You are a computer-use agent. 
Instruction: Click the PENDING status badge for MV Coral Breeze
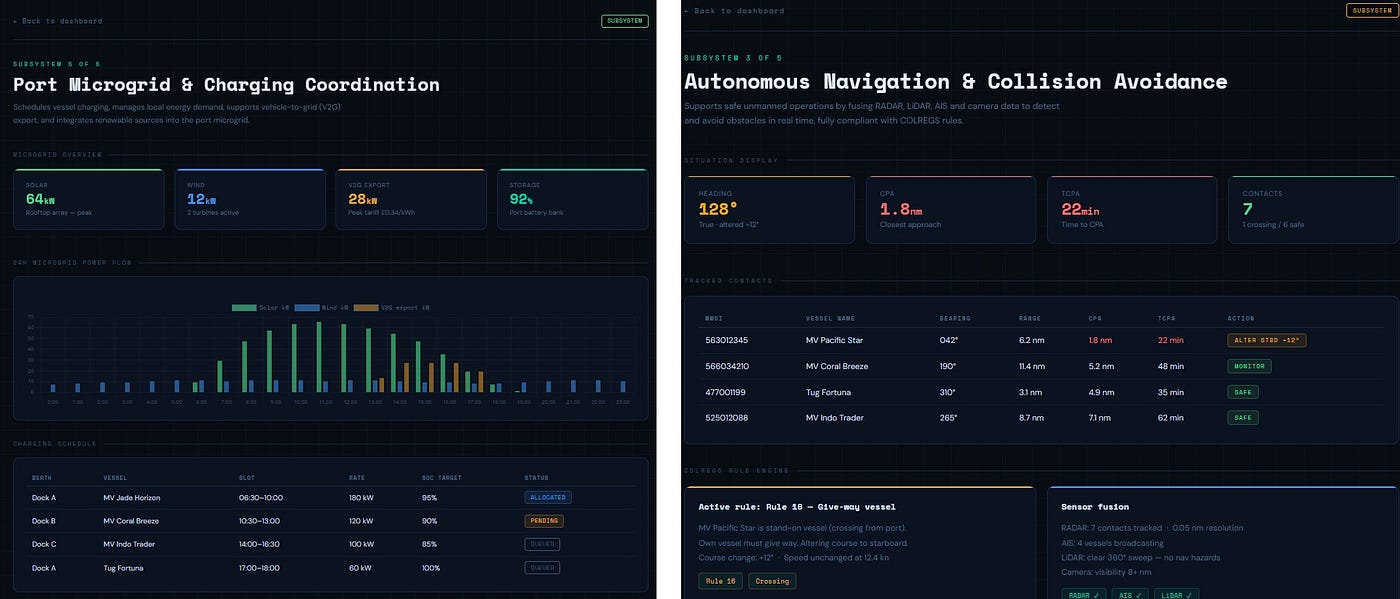tap(544, 521)
